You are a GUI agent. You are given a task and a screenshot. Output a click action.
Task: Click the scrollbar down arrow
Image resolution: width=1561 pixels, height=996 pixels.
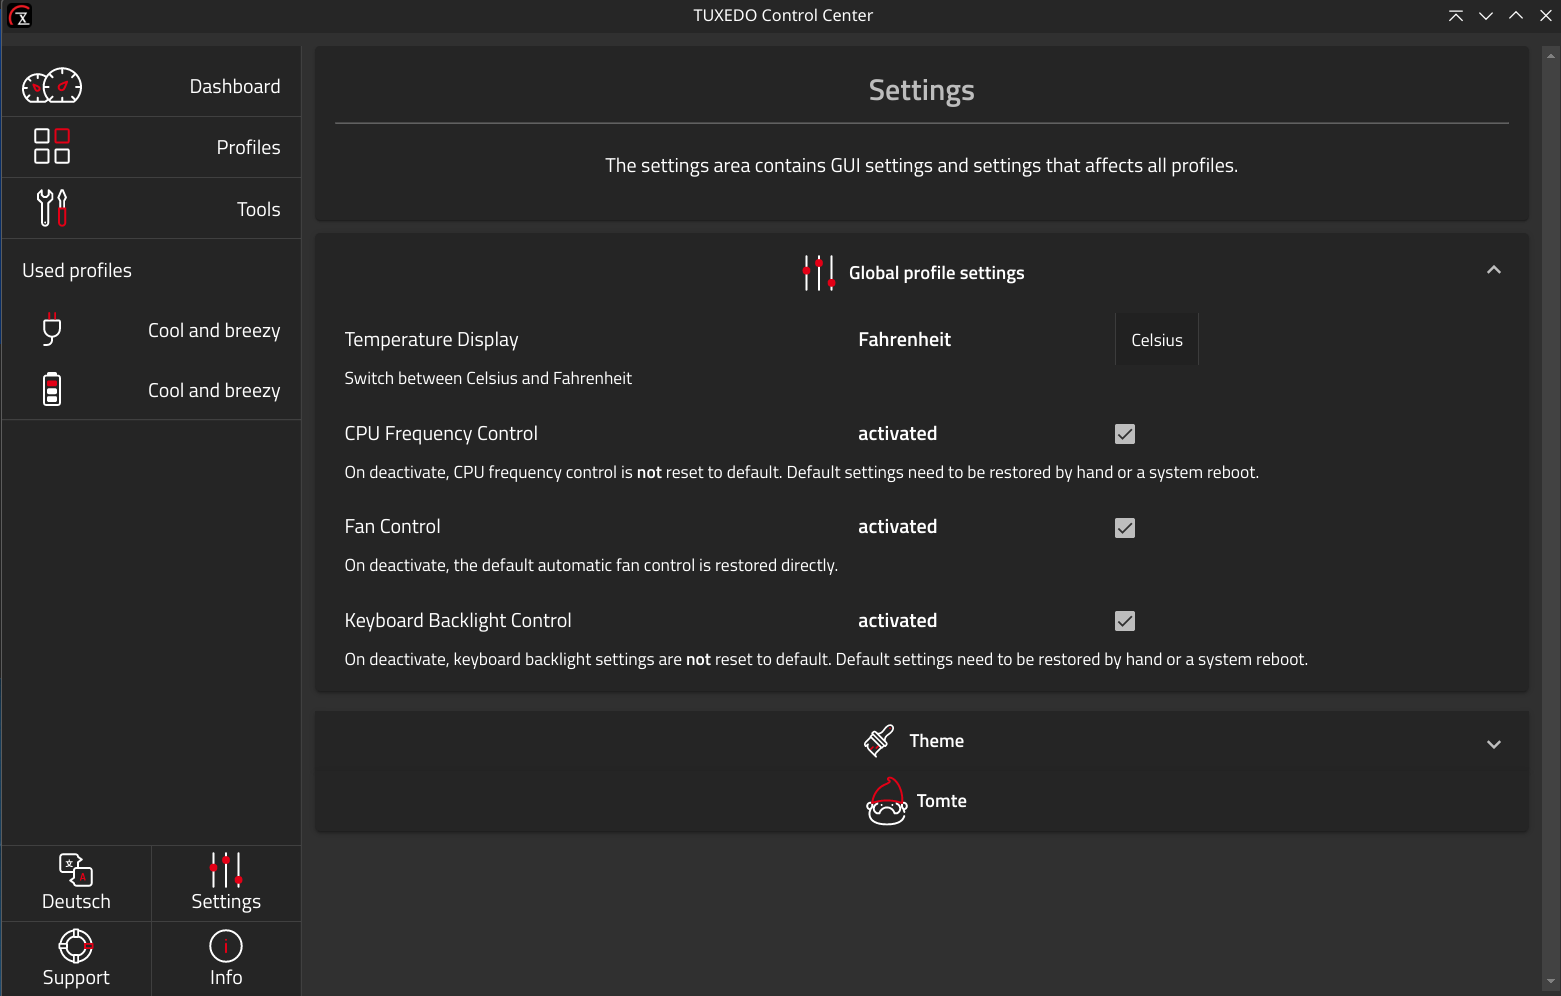(1551, 982)
